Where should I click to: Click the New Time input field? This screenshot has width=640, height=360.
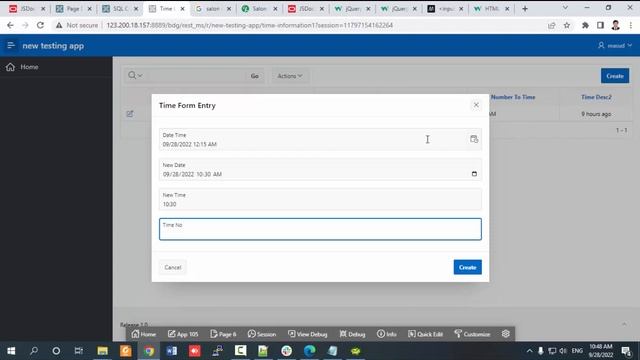click(320, 199)
